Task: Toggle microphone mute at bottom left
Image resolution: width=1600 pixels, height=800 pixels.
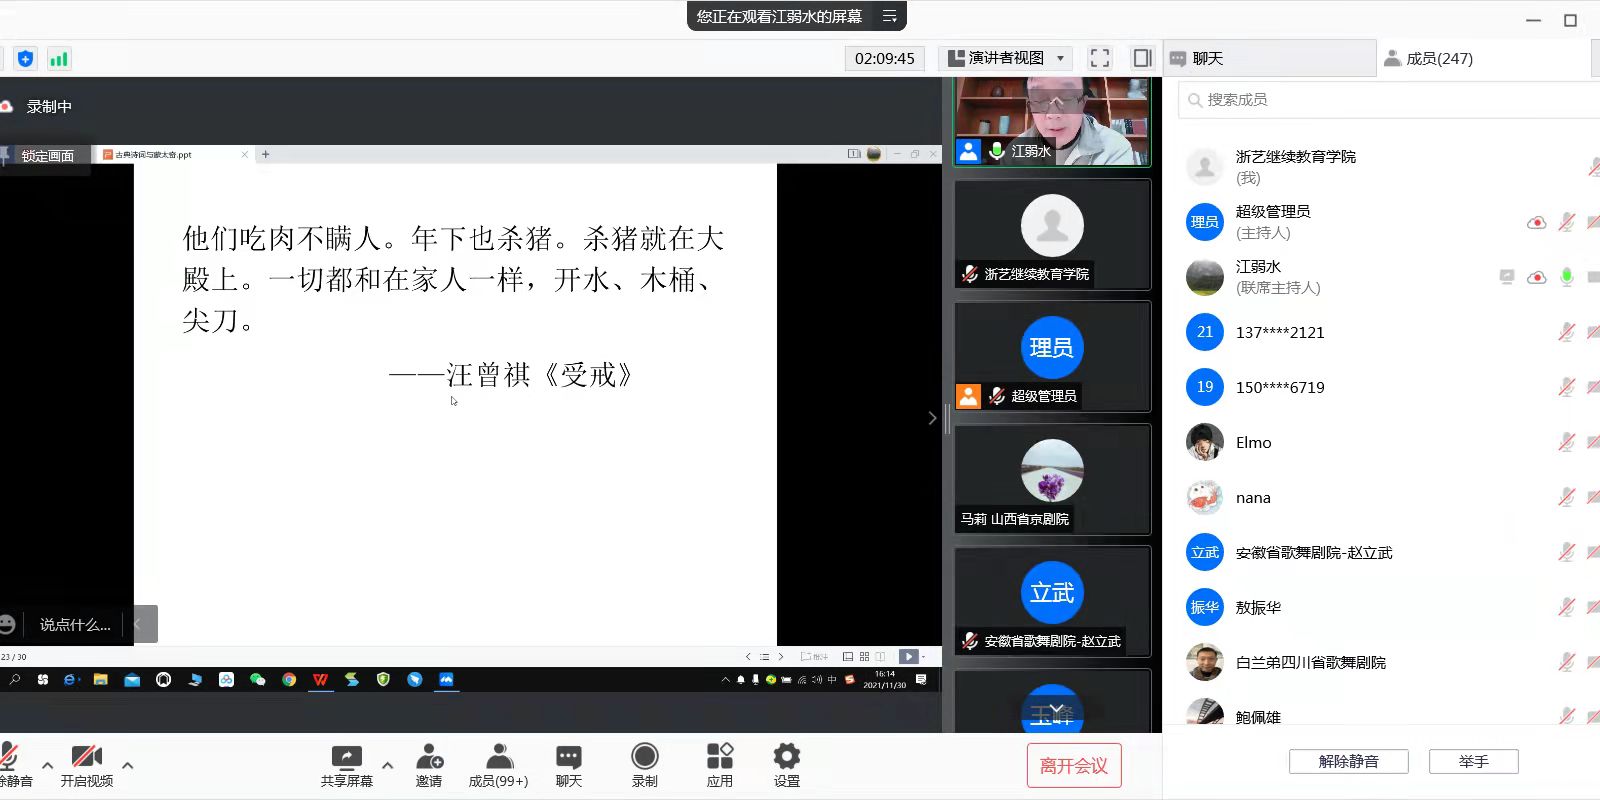Action: [10, 758]
